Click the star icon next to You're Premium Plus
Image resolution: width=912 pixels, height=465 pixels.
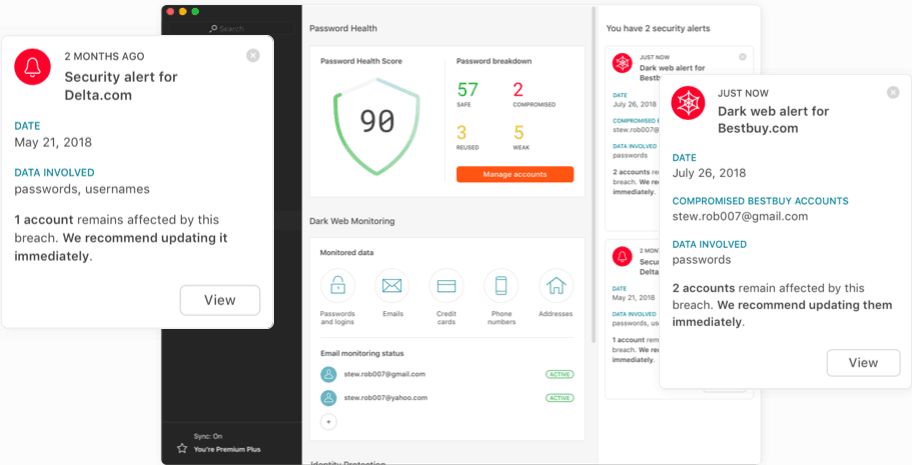pos(182,449)
